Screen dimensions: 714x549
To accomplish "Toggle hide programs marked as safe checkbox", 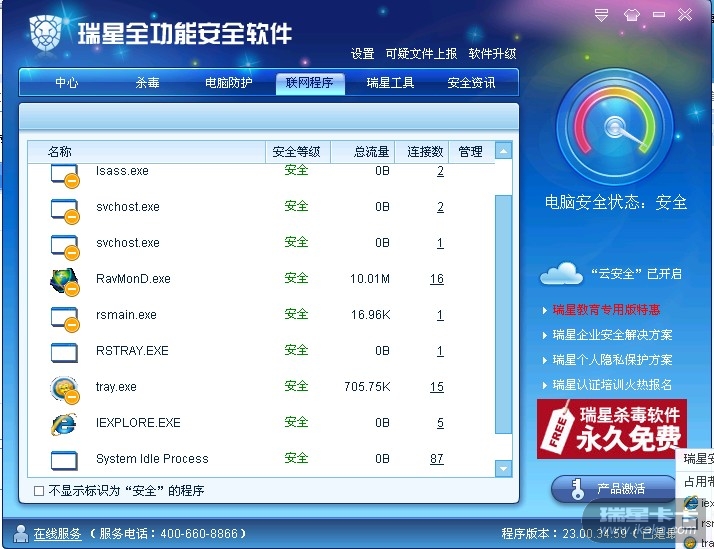I will [x=39, y=491].
